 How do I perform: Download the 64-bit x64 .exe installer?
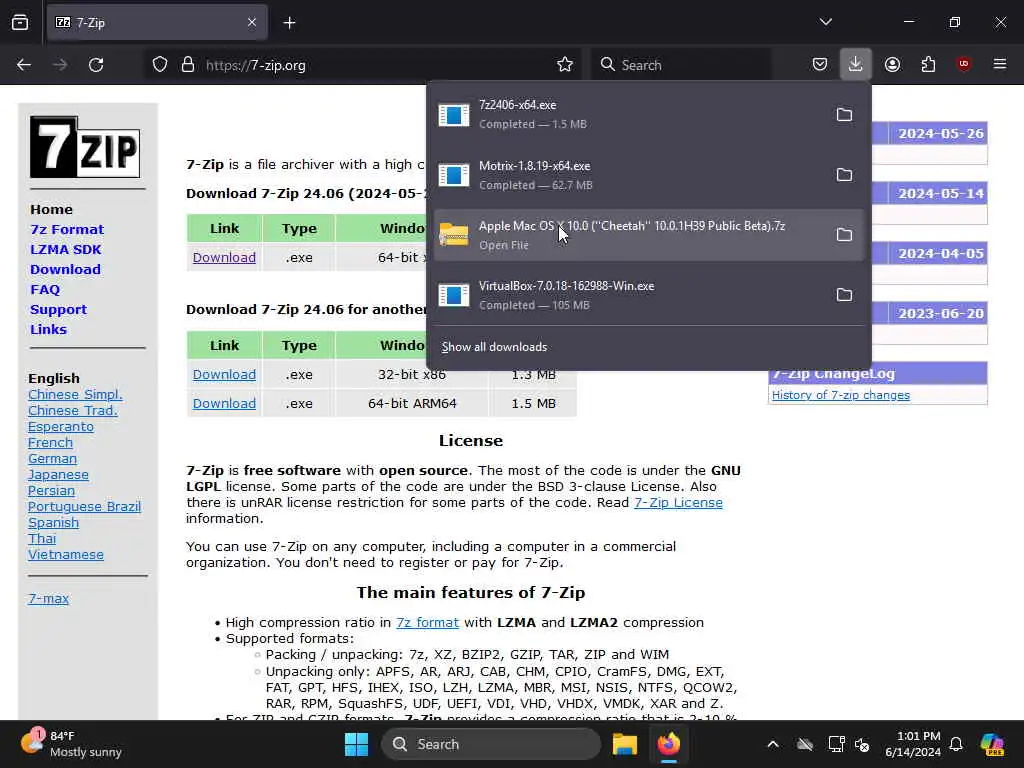[x=224, y=257]
